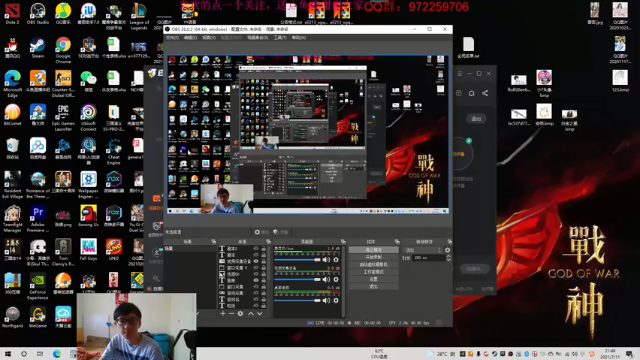This screenshot has width=640, height=360.
Task: Open the Tools menu in OBS
Action: (x=280, y=38)
